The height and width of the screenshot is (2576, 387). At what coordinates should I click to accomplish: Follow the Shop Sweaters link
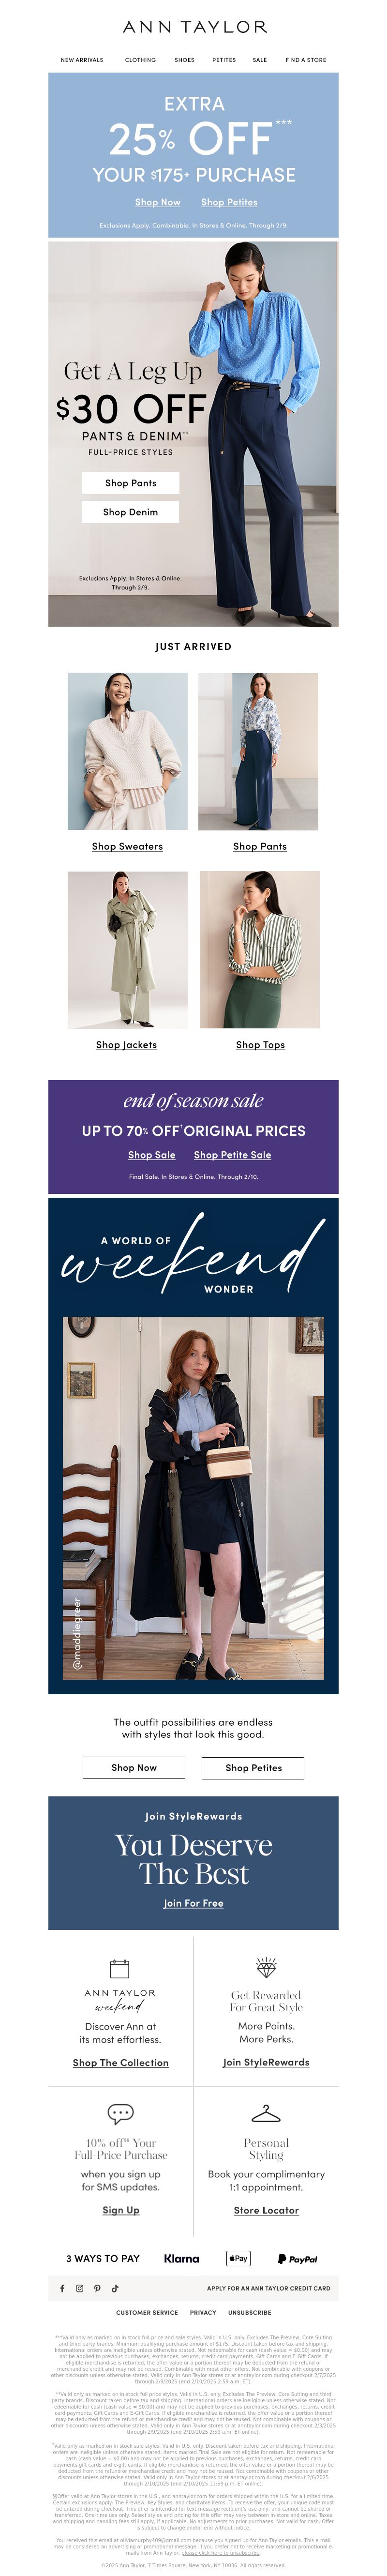pyautogui.click(x=127, y=846)
